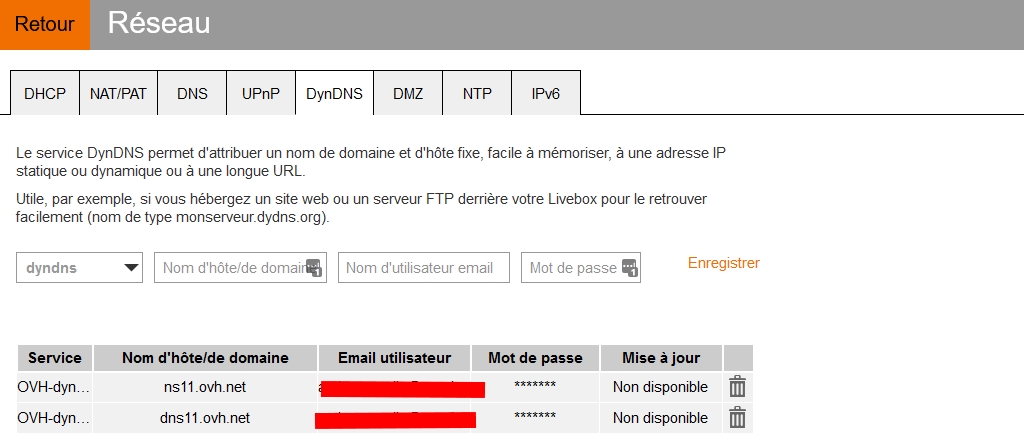Image resolution: width=1024 pixels, height=445 pixels.
Task: Open the IPv6 tab
Action: (x=546, y=94)
